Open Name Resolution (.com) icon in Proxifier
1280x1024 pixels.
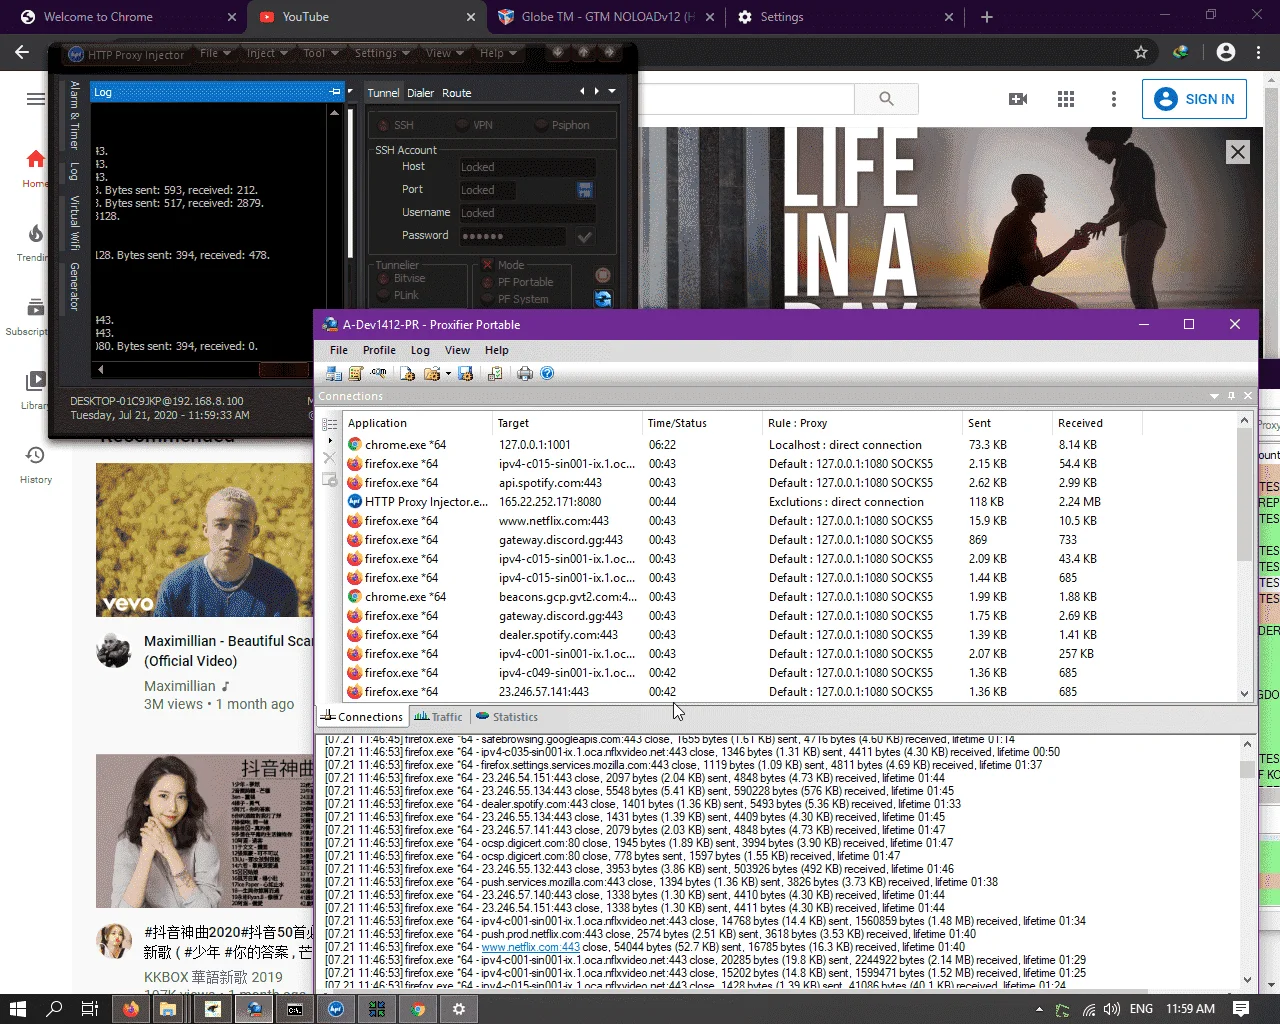point(378,373)
